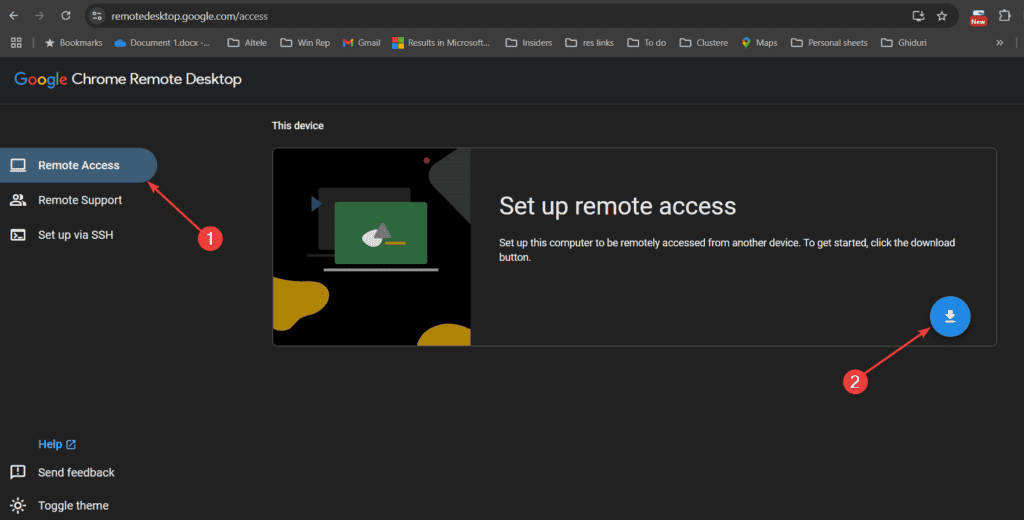Open Results in Microsoft bookmark
Image resolution: width=1024 pixels, height=520 pixels.
(x=441, y=42)
